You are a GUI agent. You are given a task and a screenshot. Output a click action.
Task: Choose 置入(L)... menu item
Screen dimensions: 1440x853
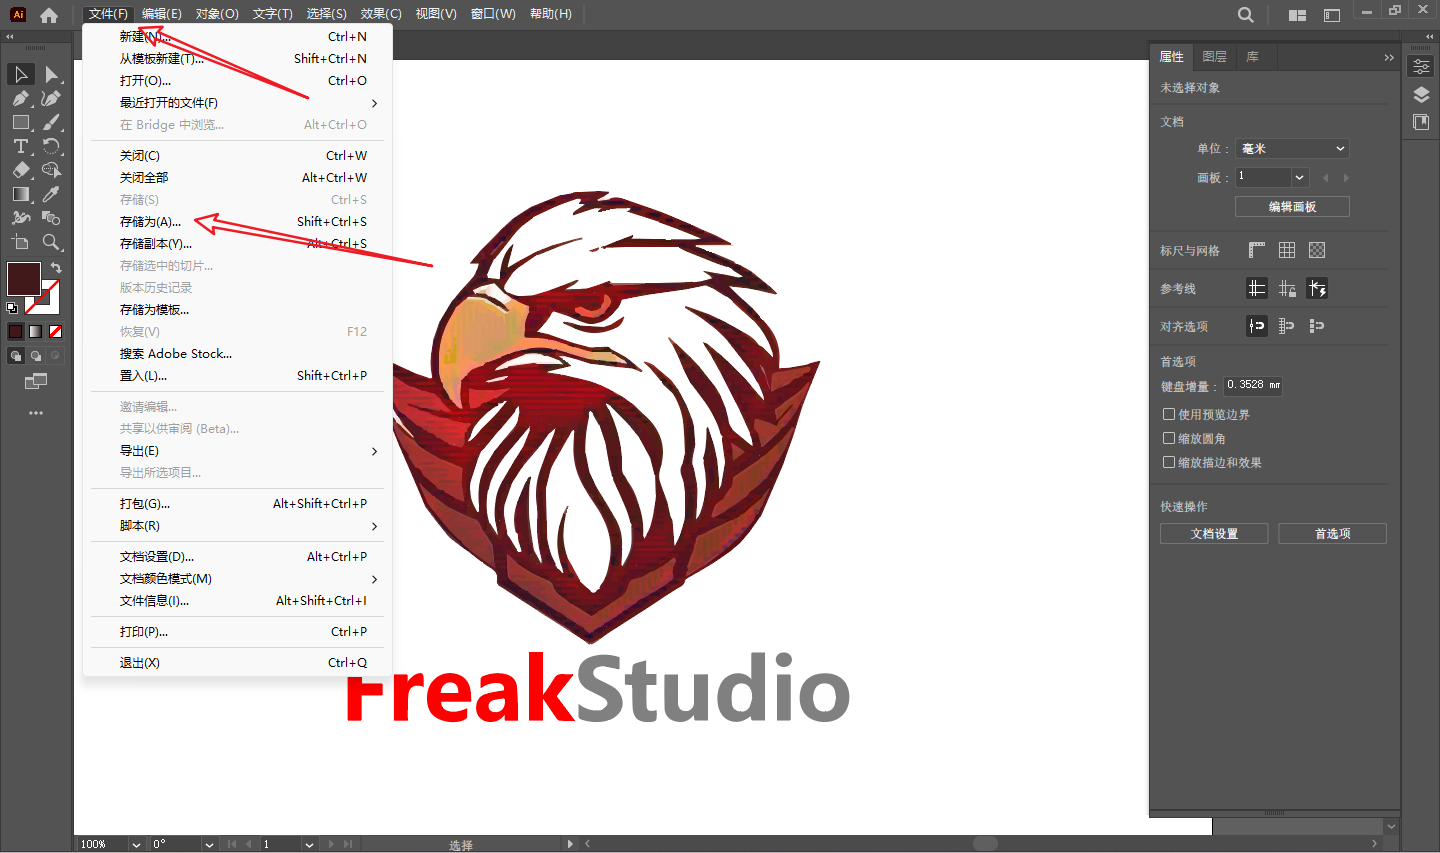coord(237,376)
